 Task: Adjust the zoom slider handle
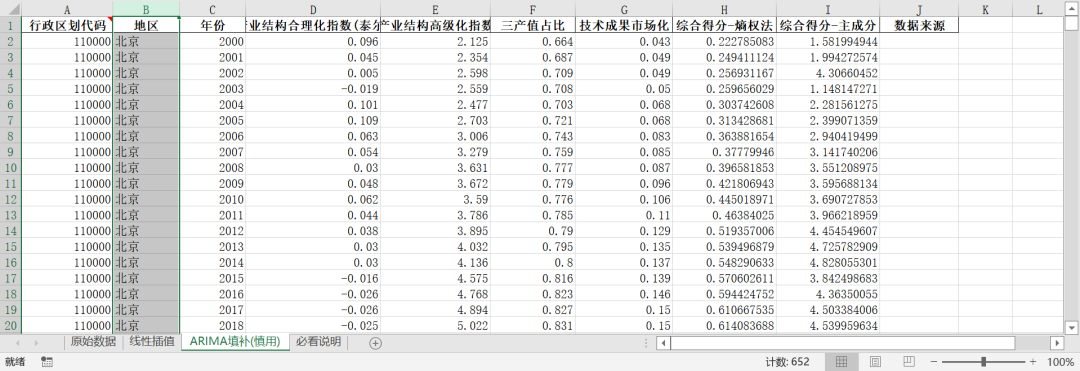point(984,361)
